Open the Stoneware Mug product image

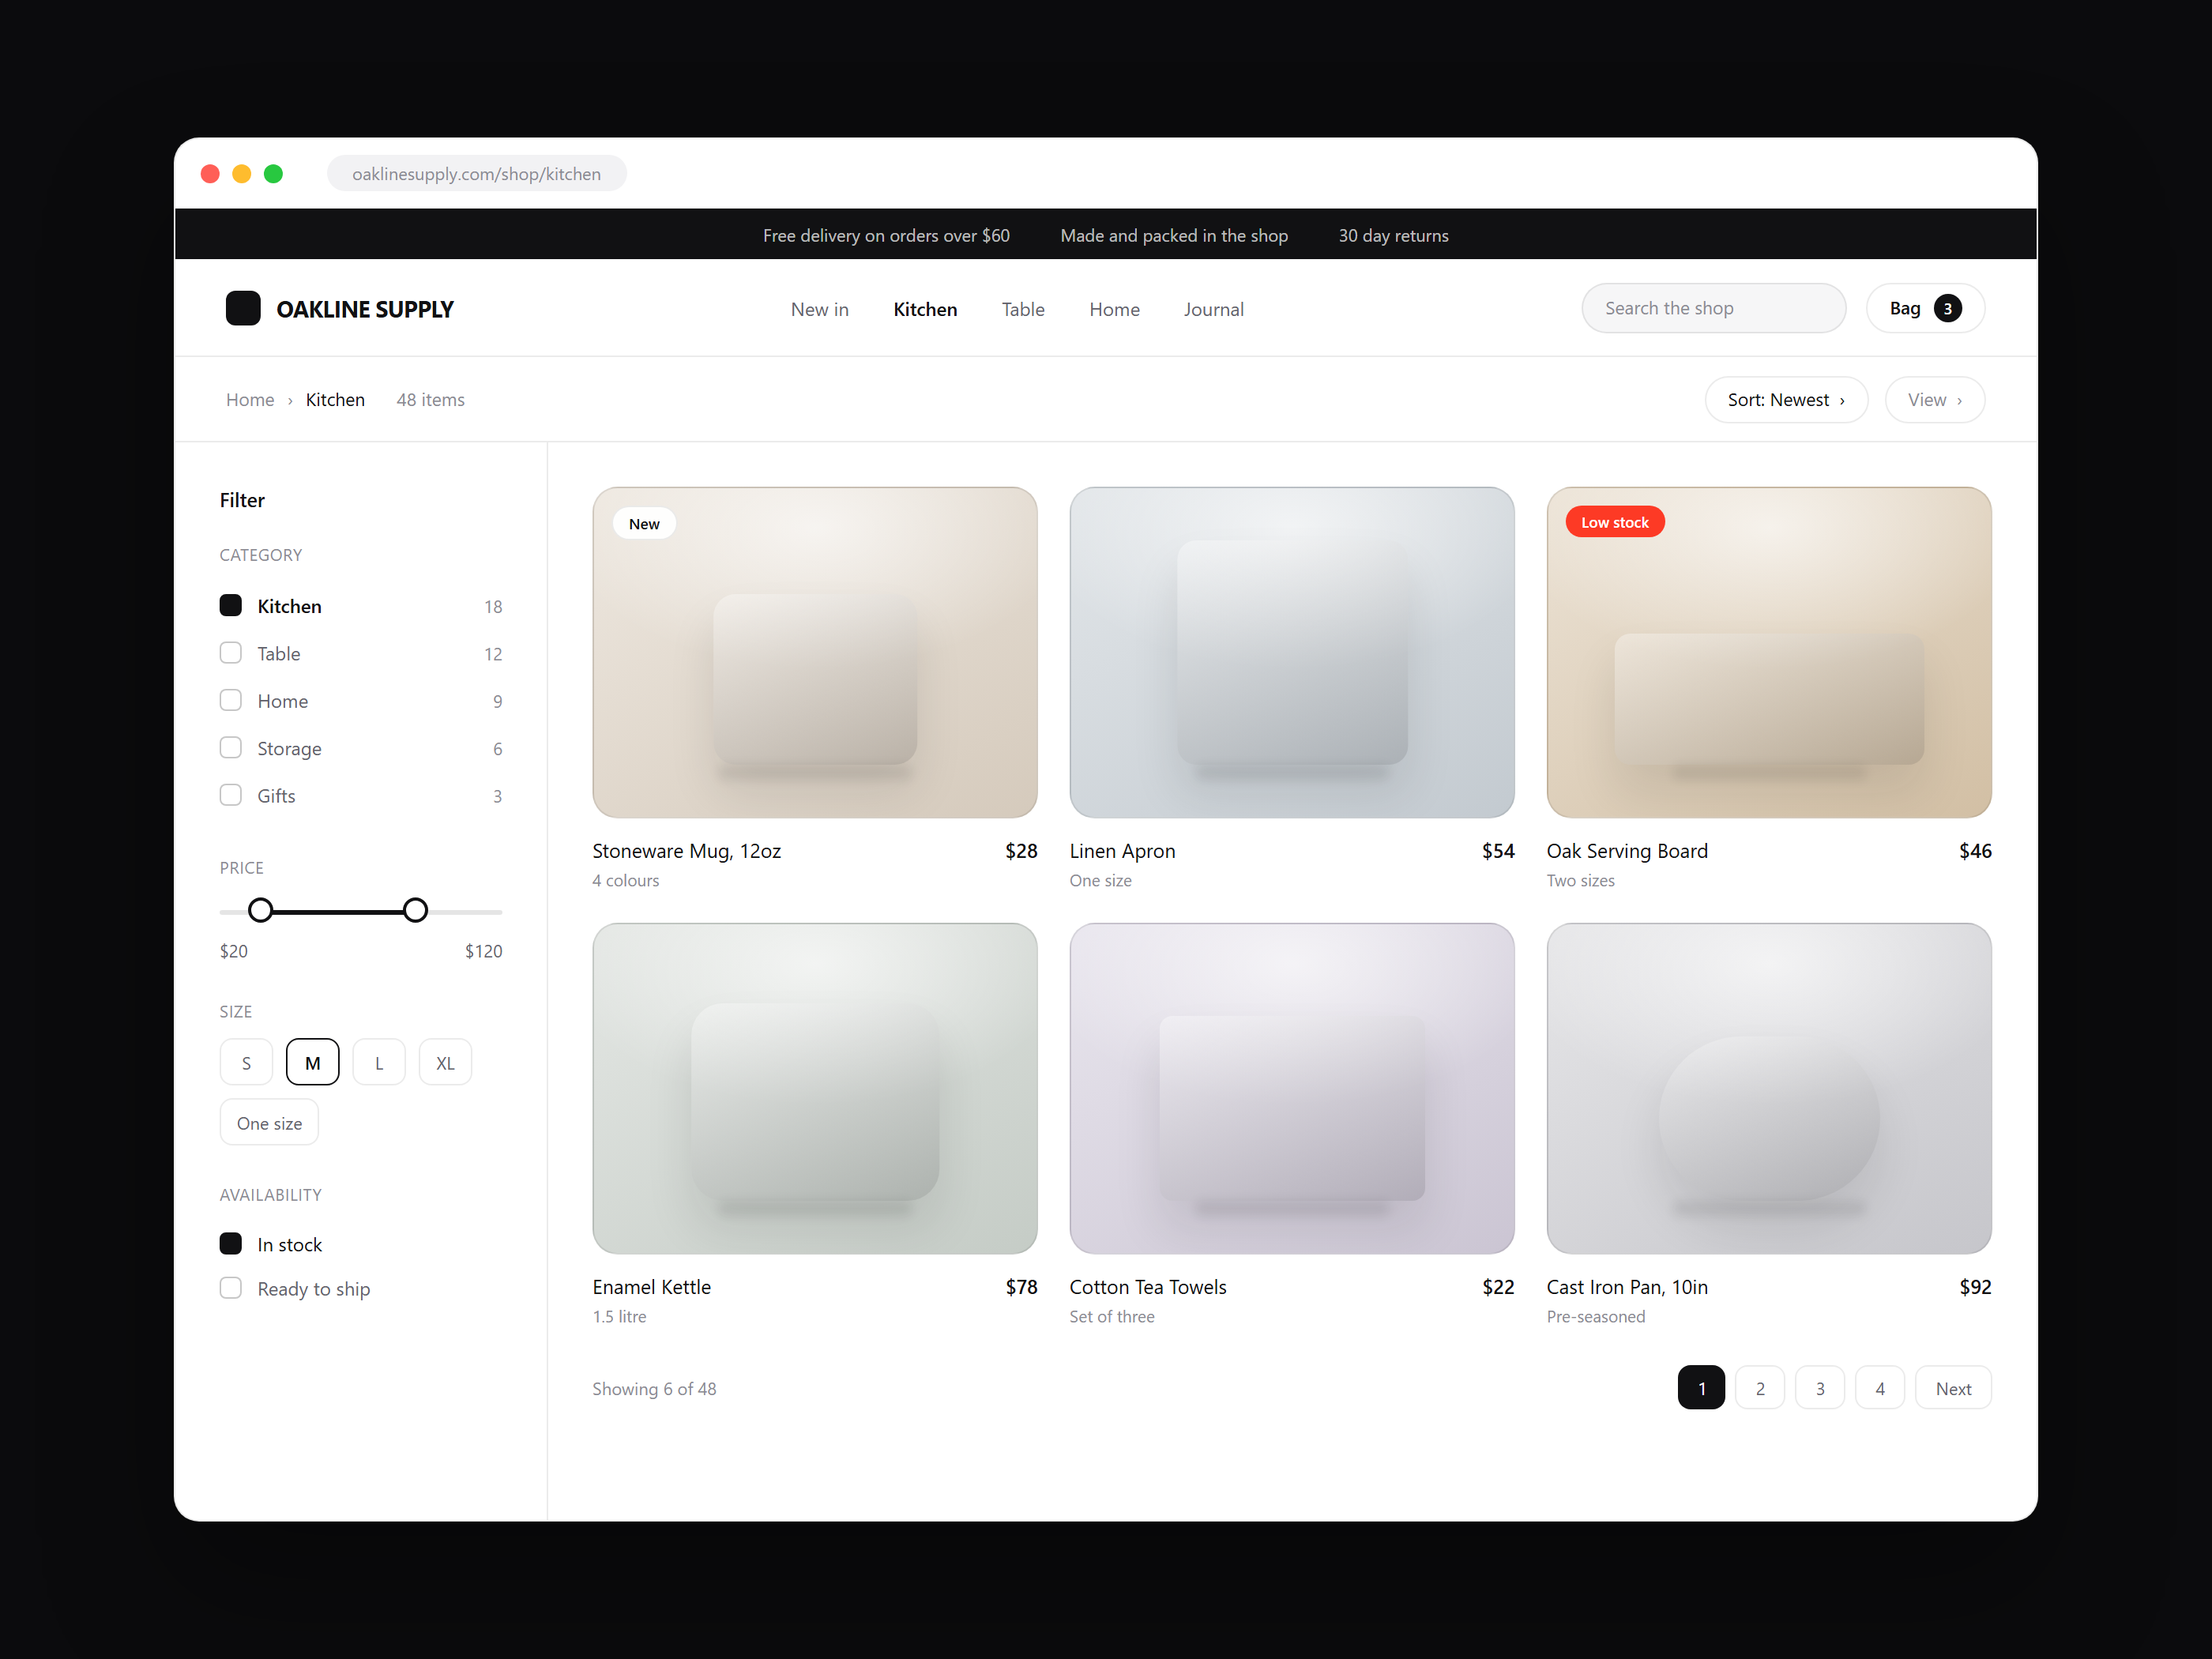pyautogui.click(x=814, y=652)
